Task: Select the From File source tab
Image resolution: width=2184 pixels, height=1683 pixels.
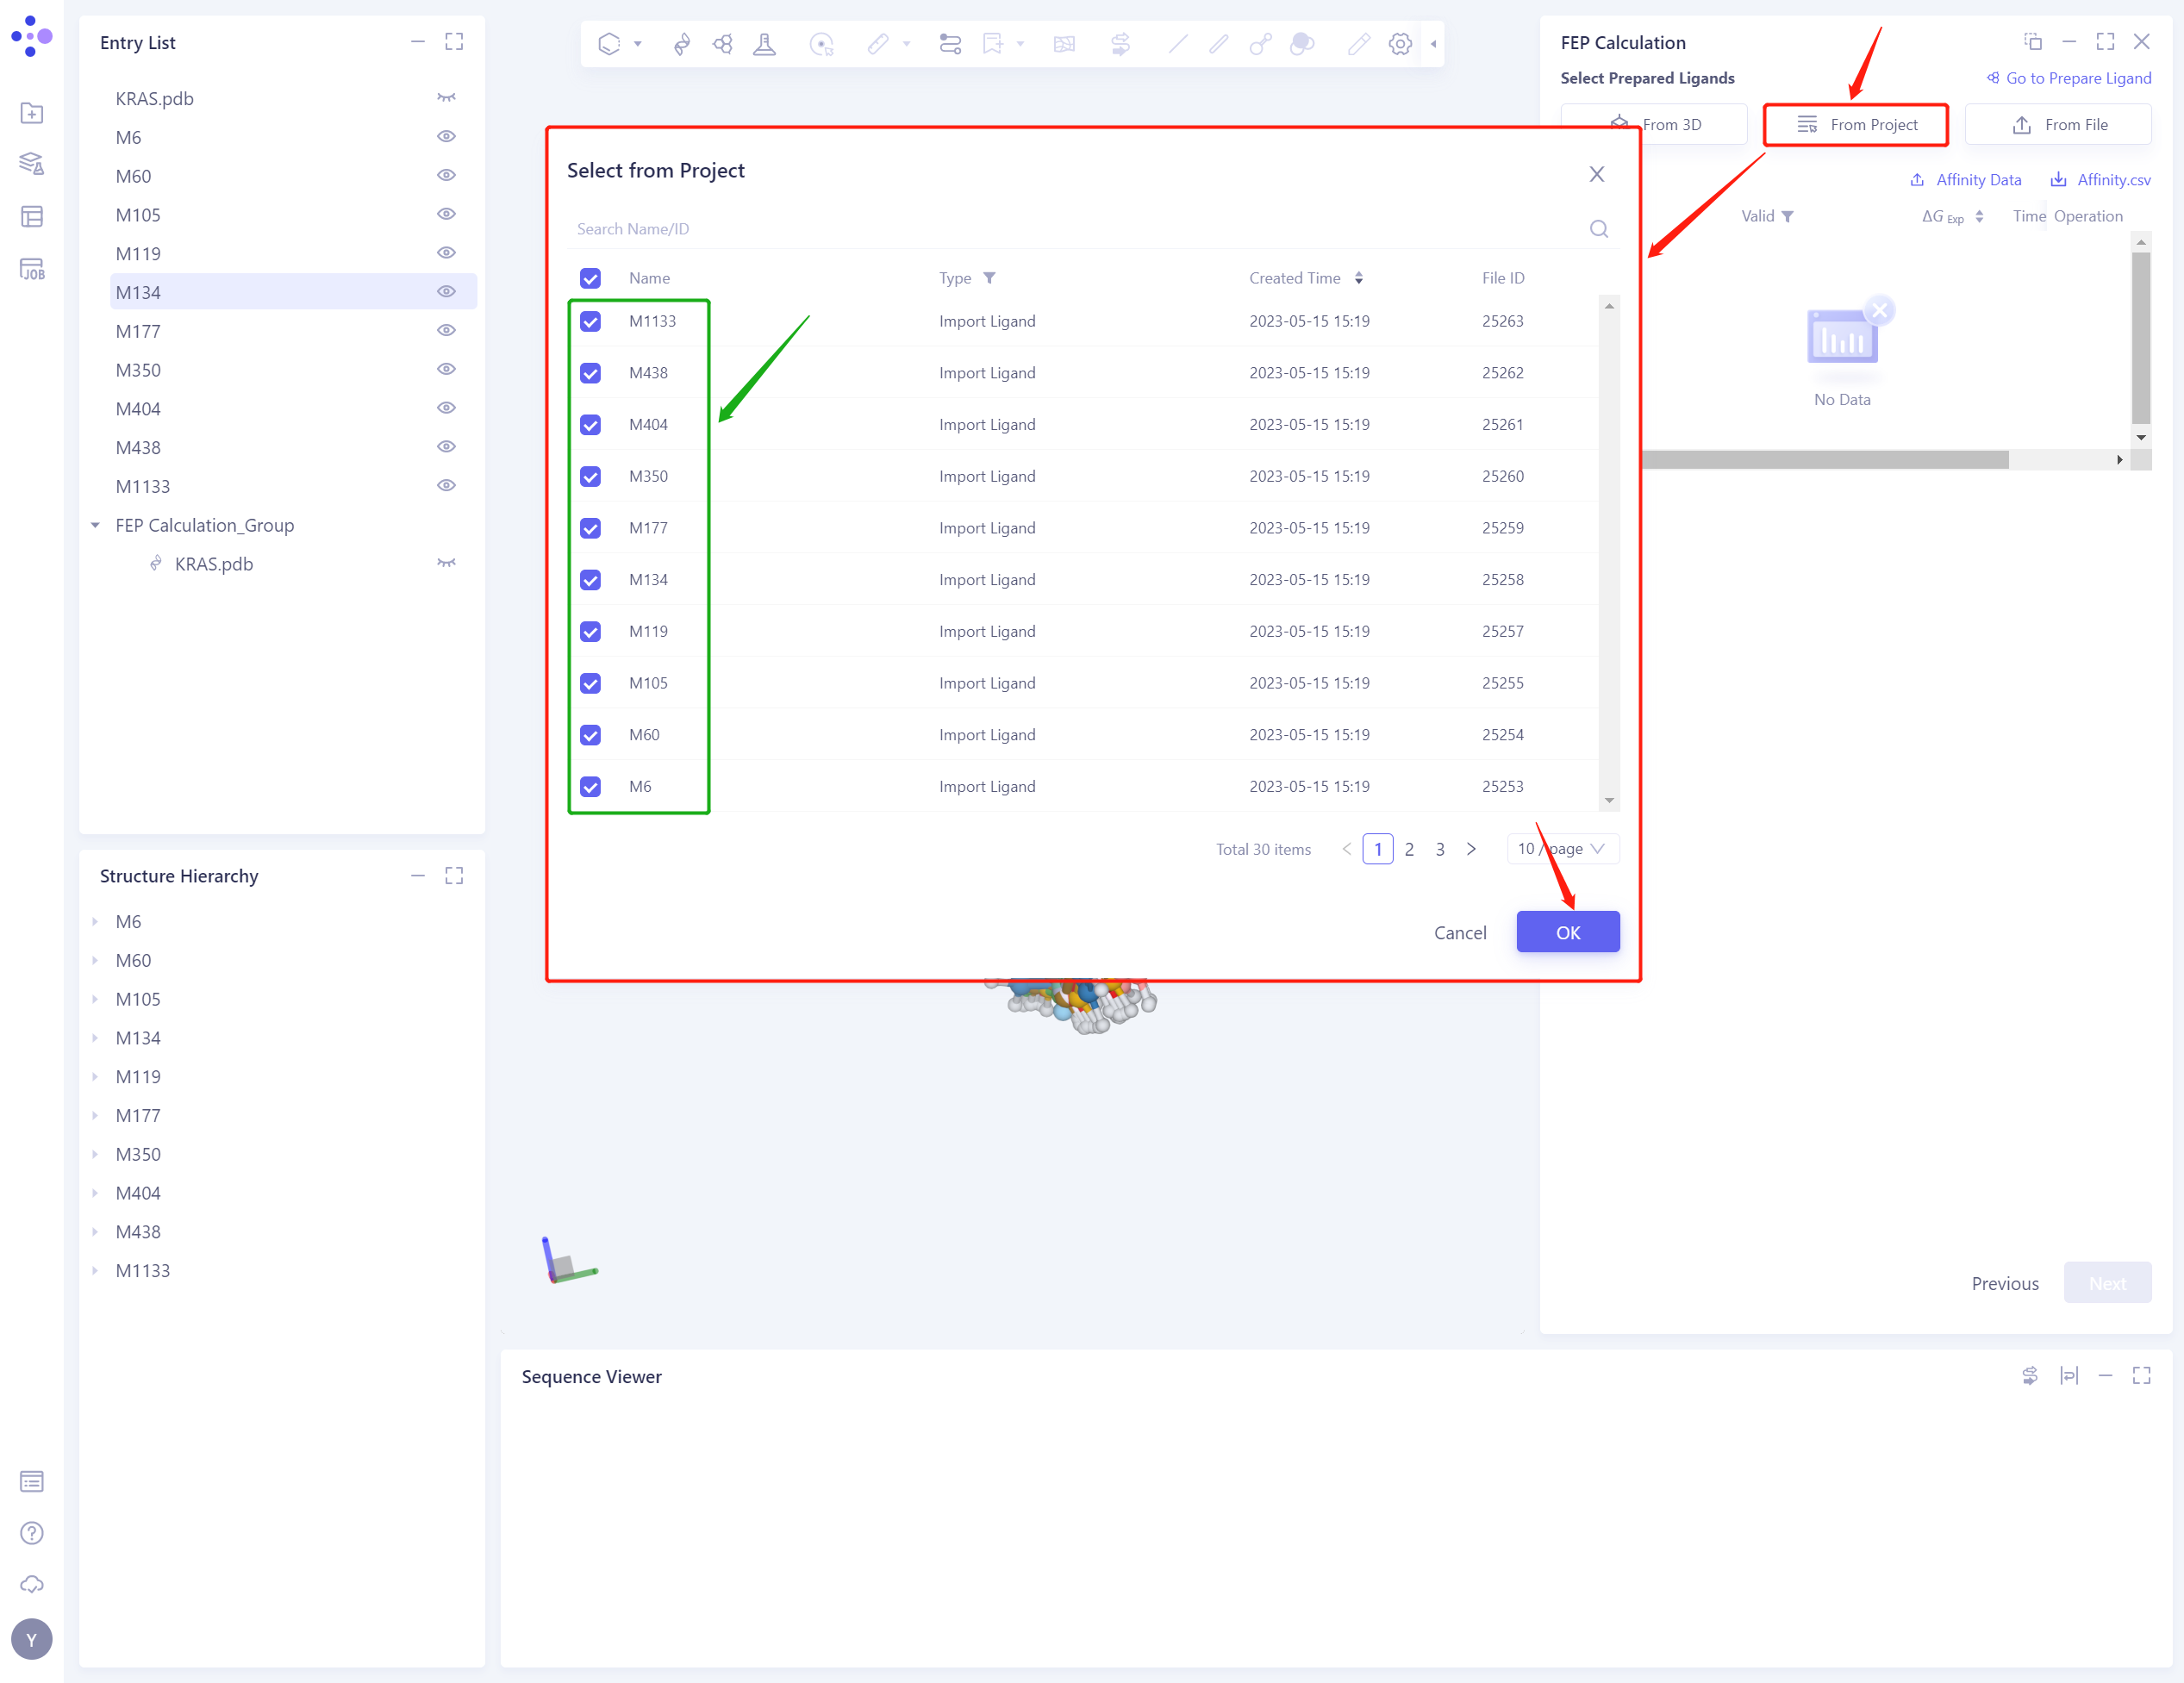Action: 2058,125
